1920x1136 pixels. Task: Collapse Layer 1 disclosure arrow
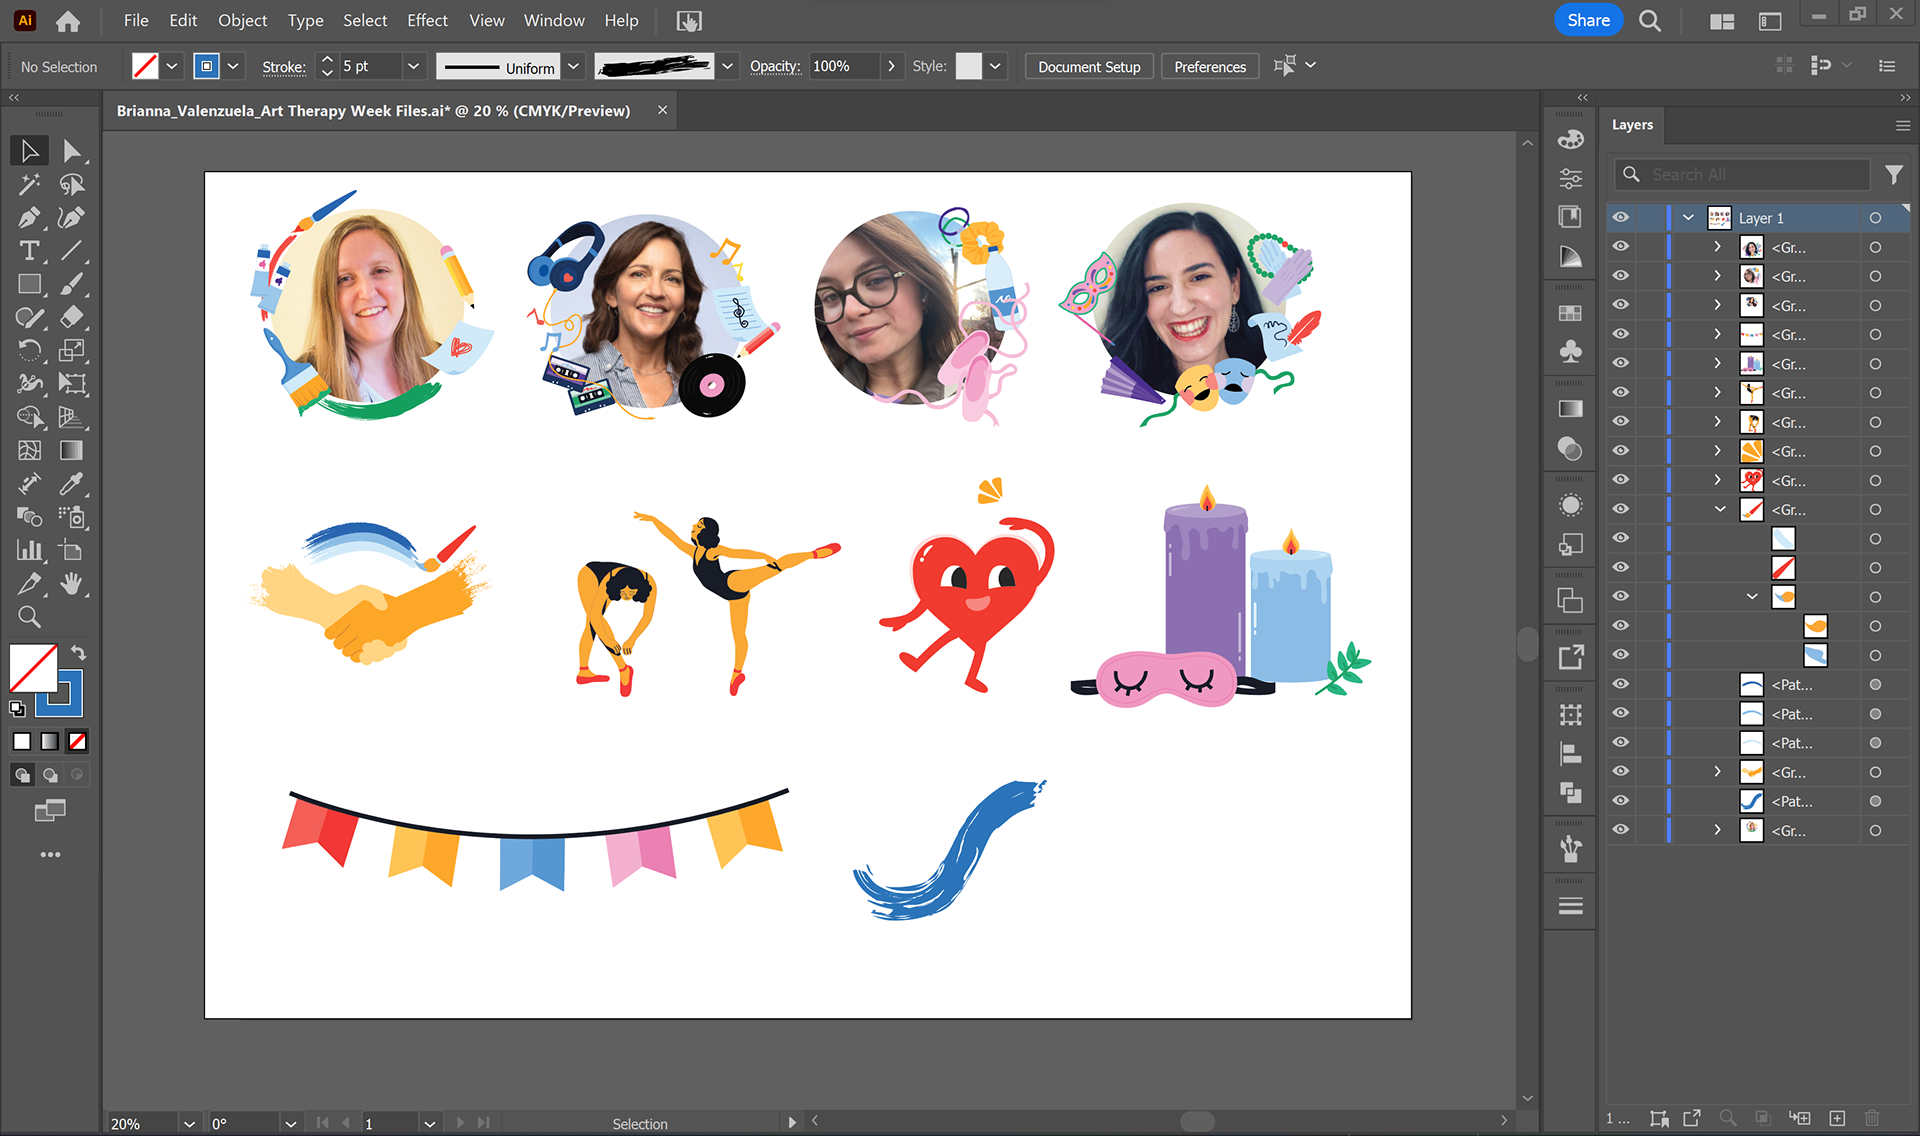click(1689, 218)
